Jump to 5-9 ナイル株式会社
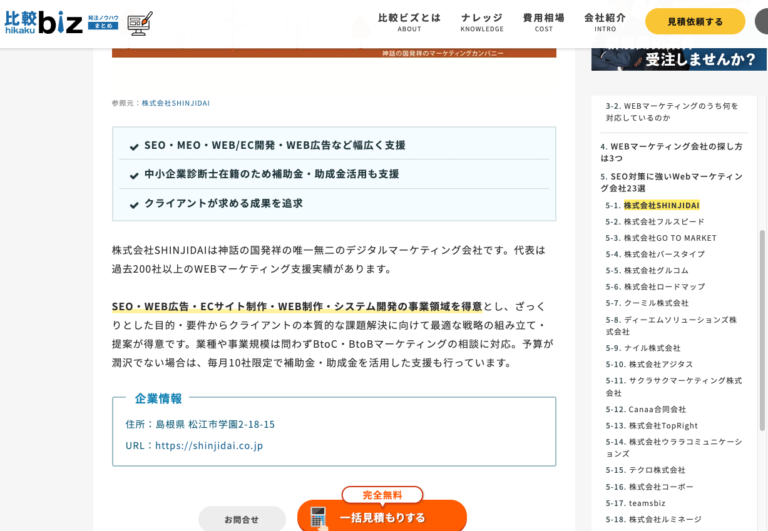768x531 pixels. (x=643, y=348)
